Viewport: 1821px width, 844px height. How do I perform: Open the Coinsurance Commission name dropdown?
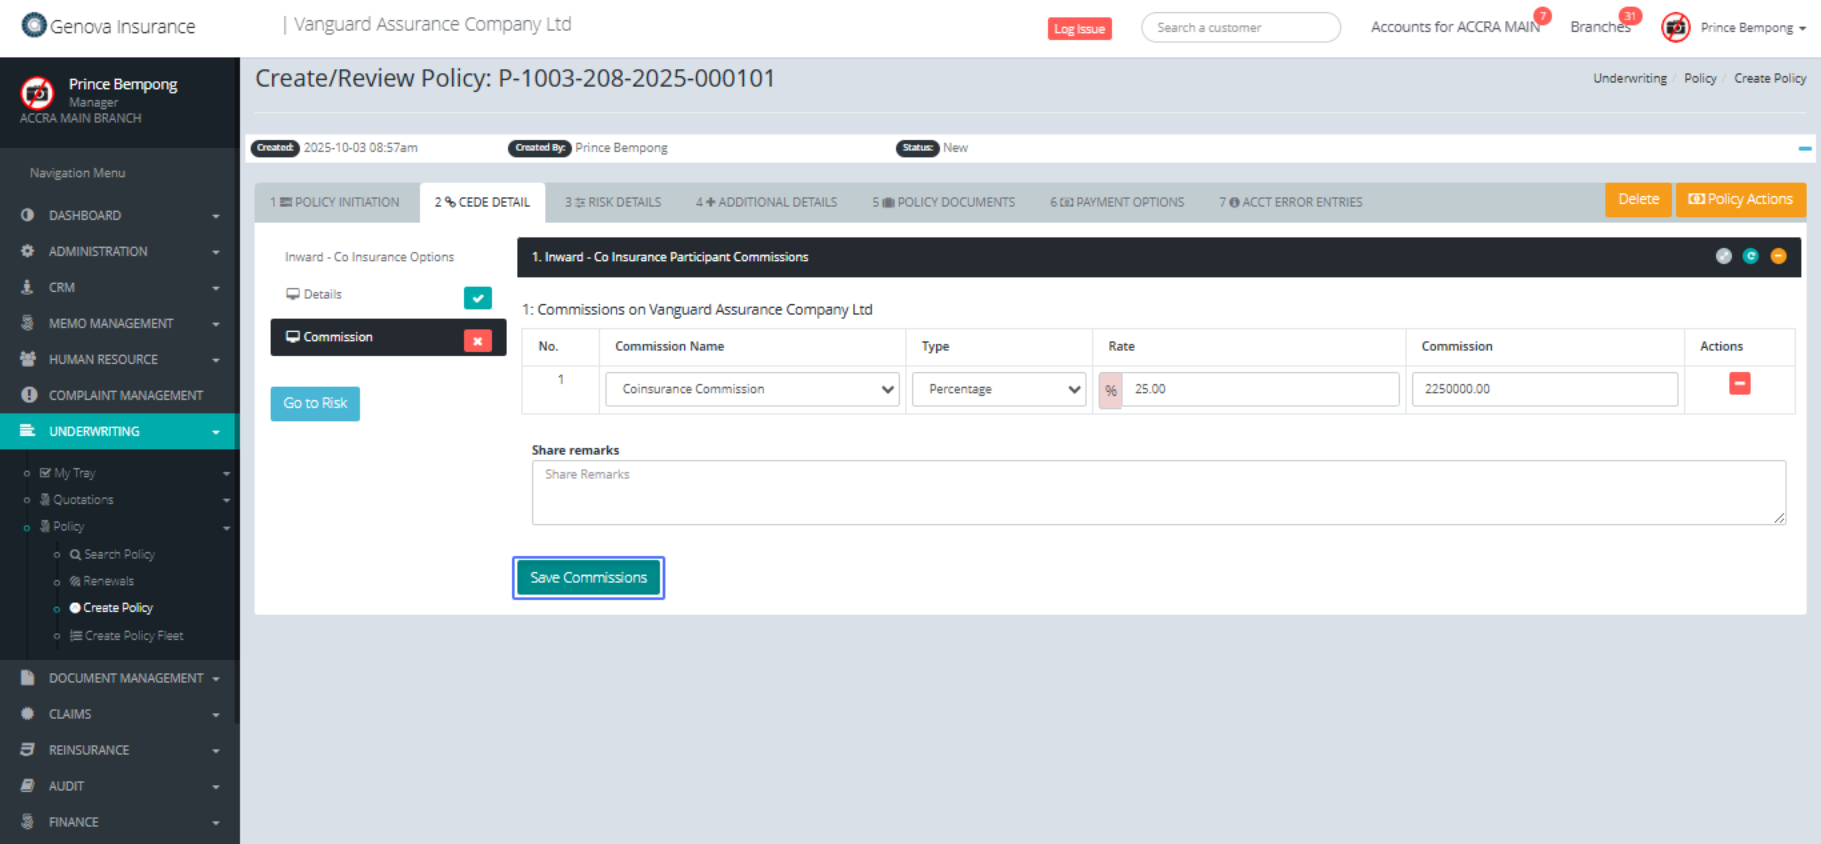(x=752, y=389)
